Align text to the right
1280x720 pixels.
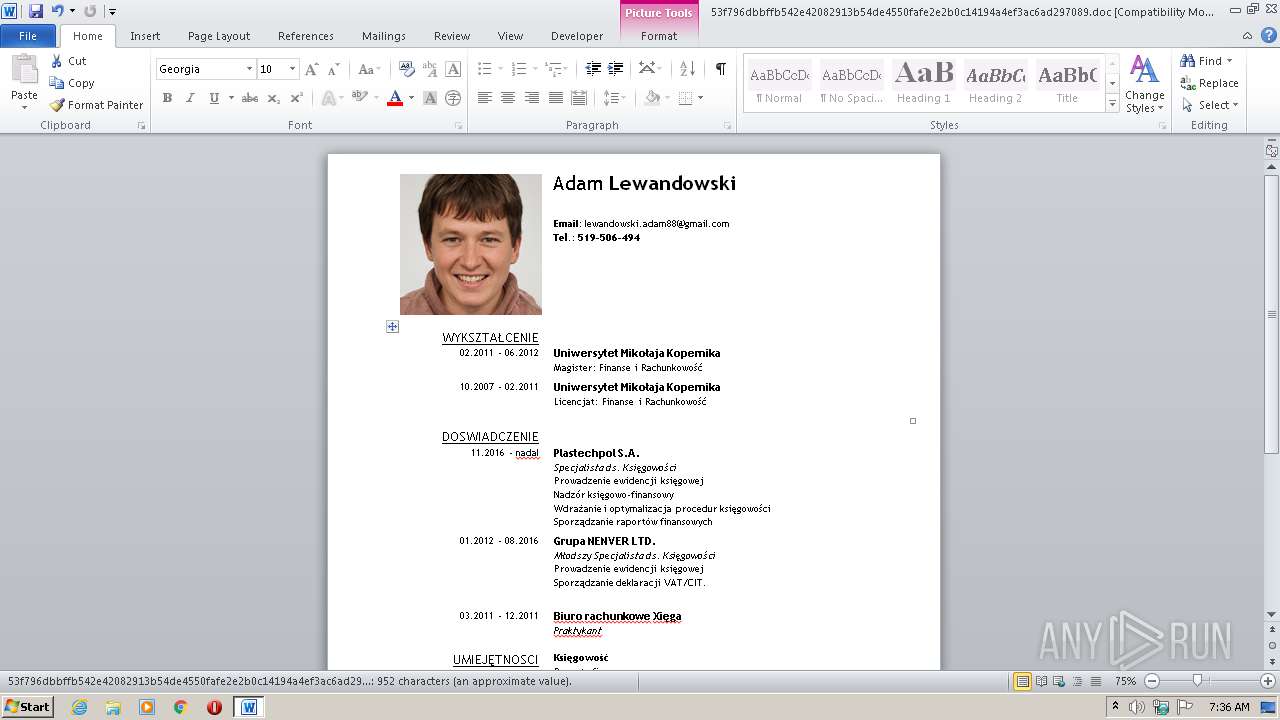pos(532,98)
